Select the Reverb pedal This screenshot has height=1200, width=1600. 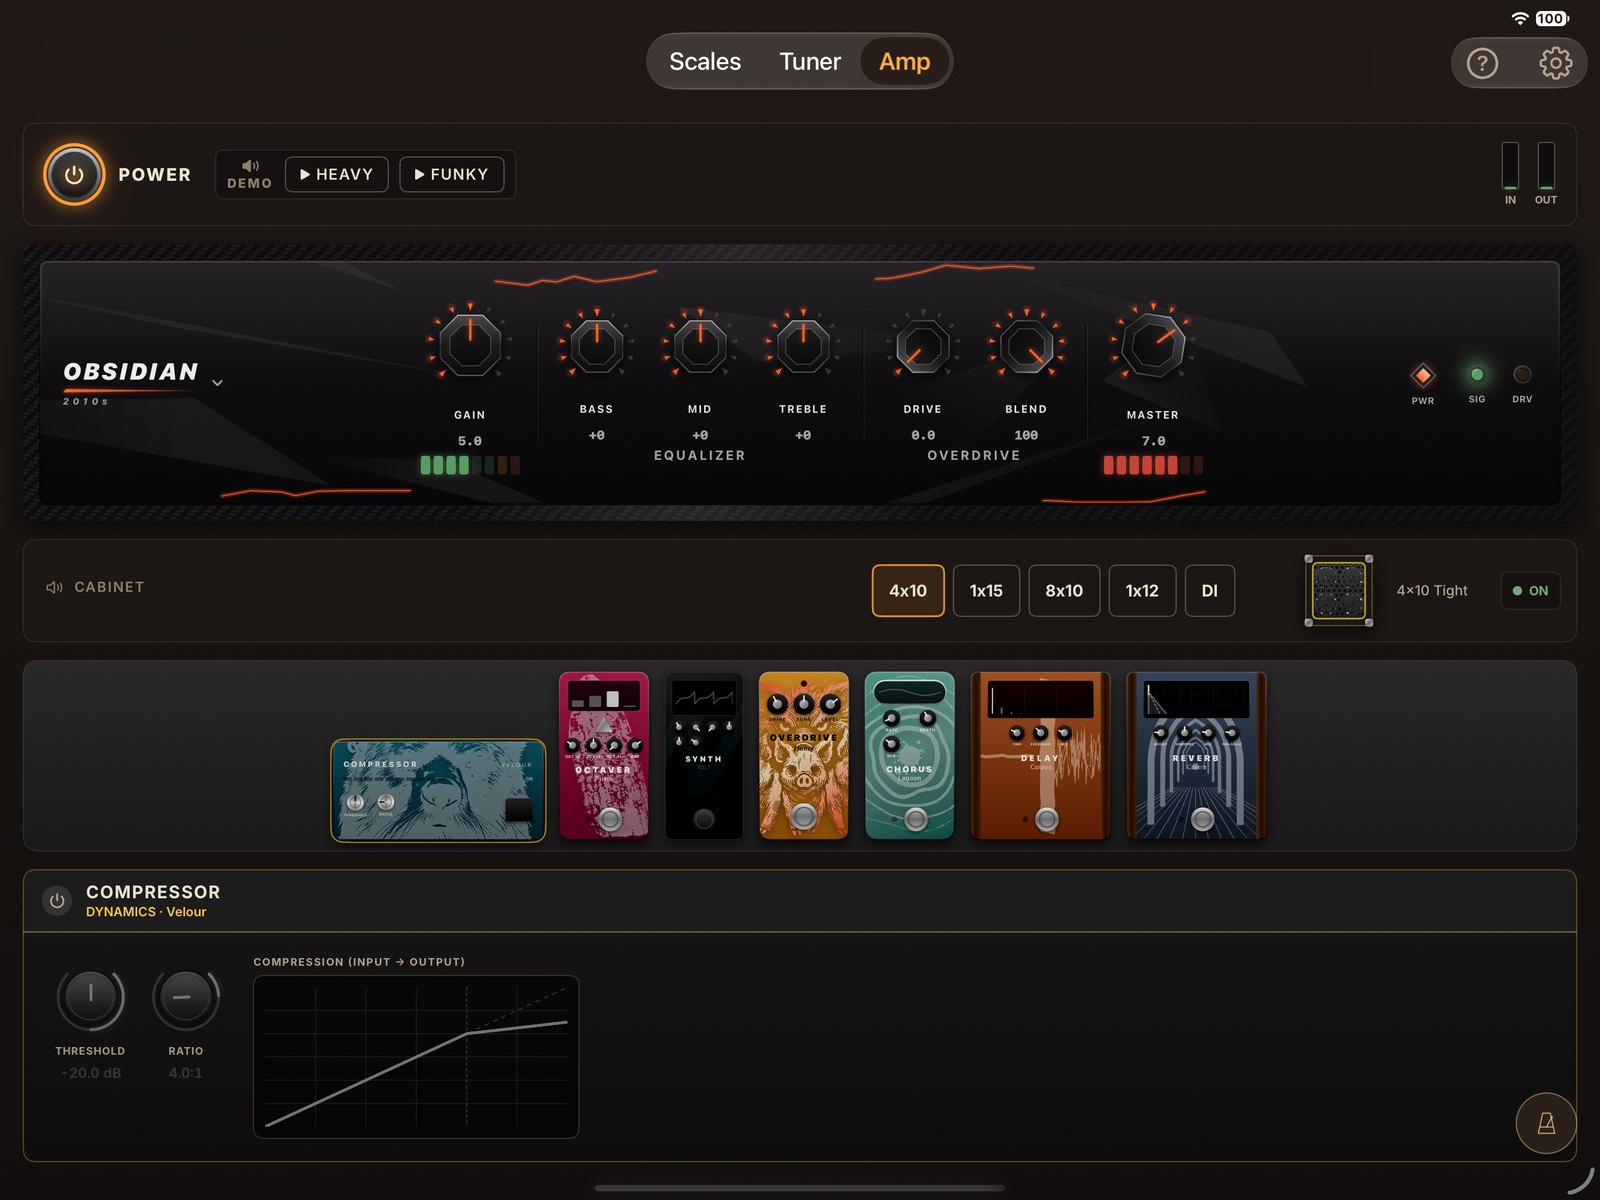pyautogui.click(x=1196, y=755)
